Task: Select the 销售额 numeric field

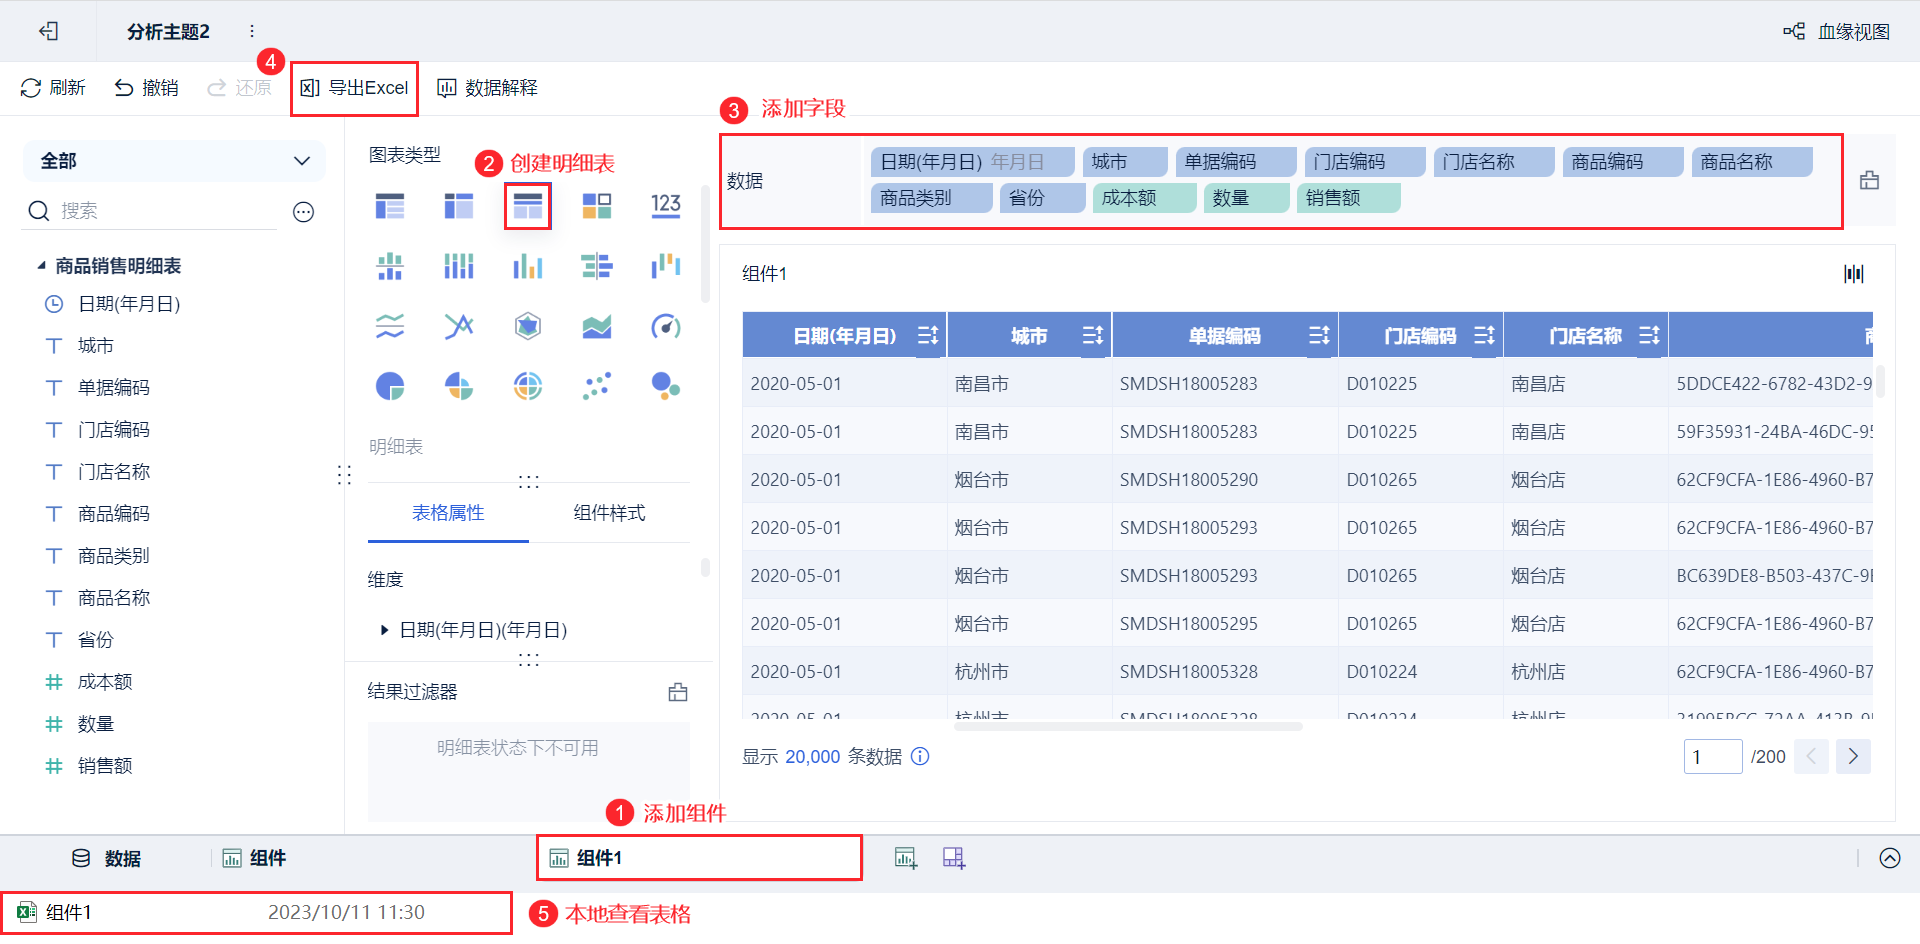Action: [x=105, y=766]
